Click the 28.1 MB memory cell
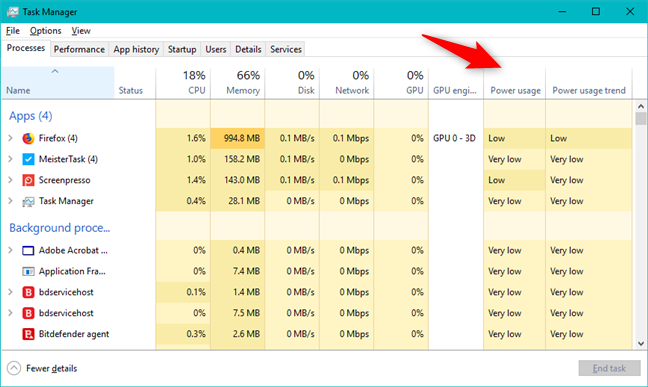The height and width of the screenshot is (387, 648). pyautogui.click(x=238, y=201)
